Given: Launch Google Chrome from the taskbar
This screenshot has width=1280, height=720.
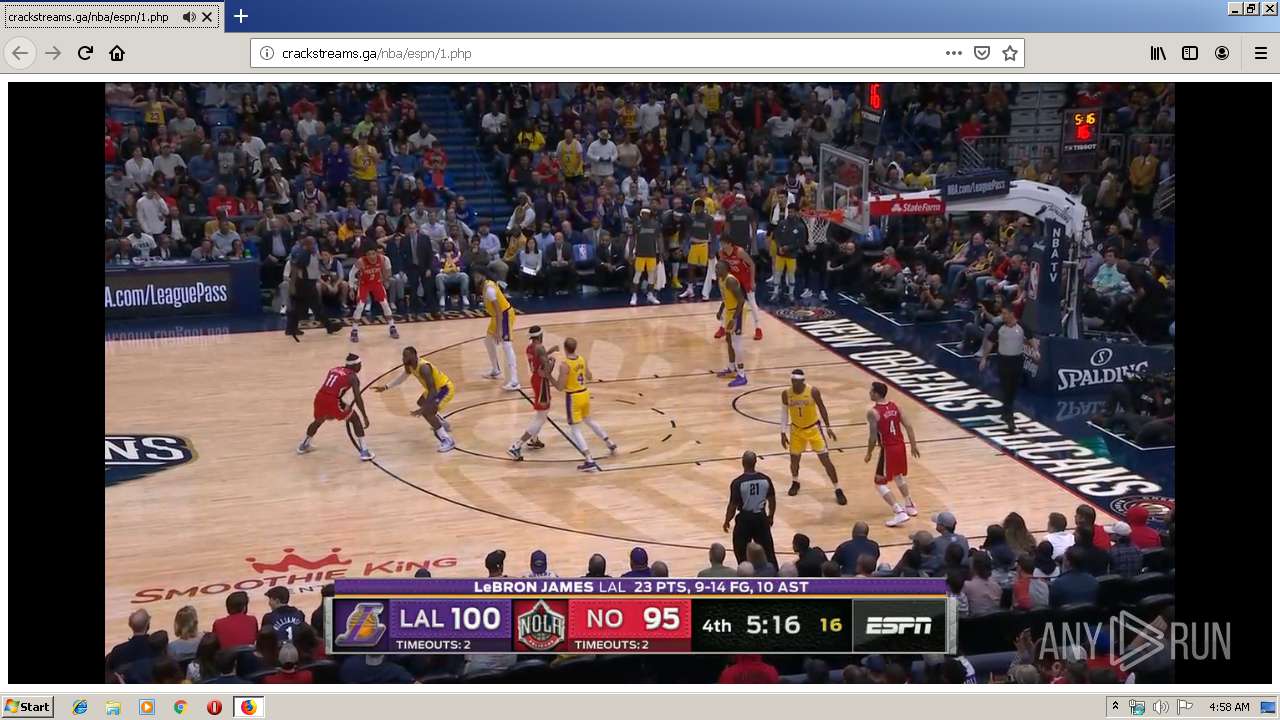Looking at the screenshot, I should point(180,707).
